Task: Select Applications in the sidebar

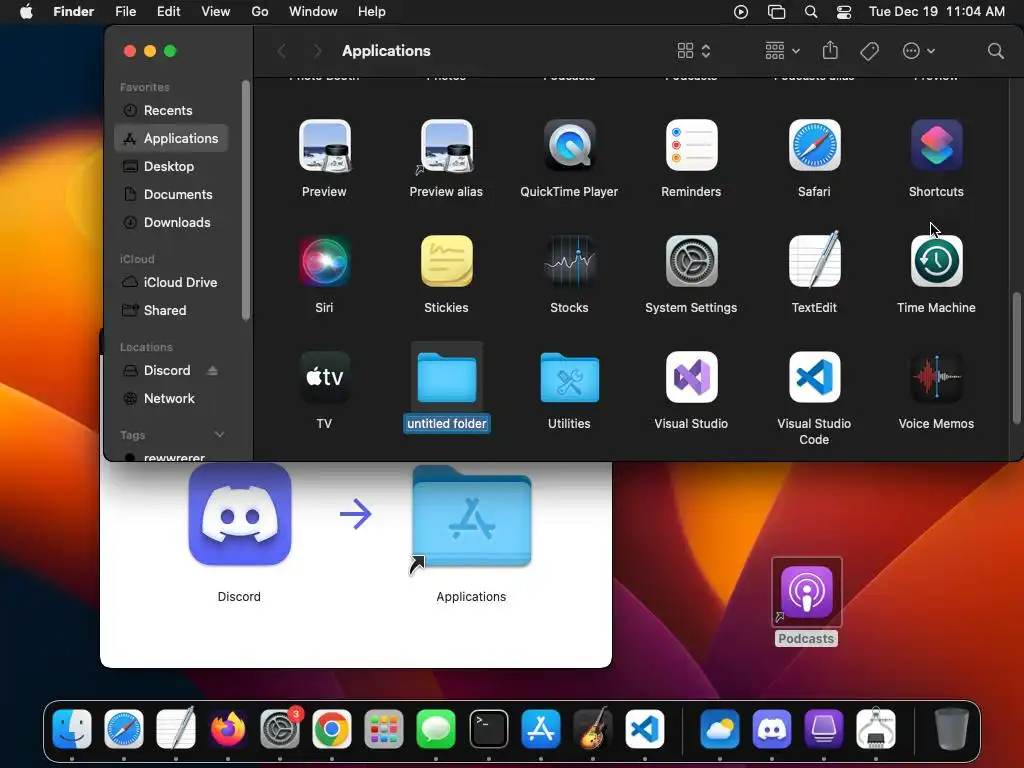Action: pyautogui.click(x=171, y=138)
